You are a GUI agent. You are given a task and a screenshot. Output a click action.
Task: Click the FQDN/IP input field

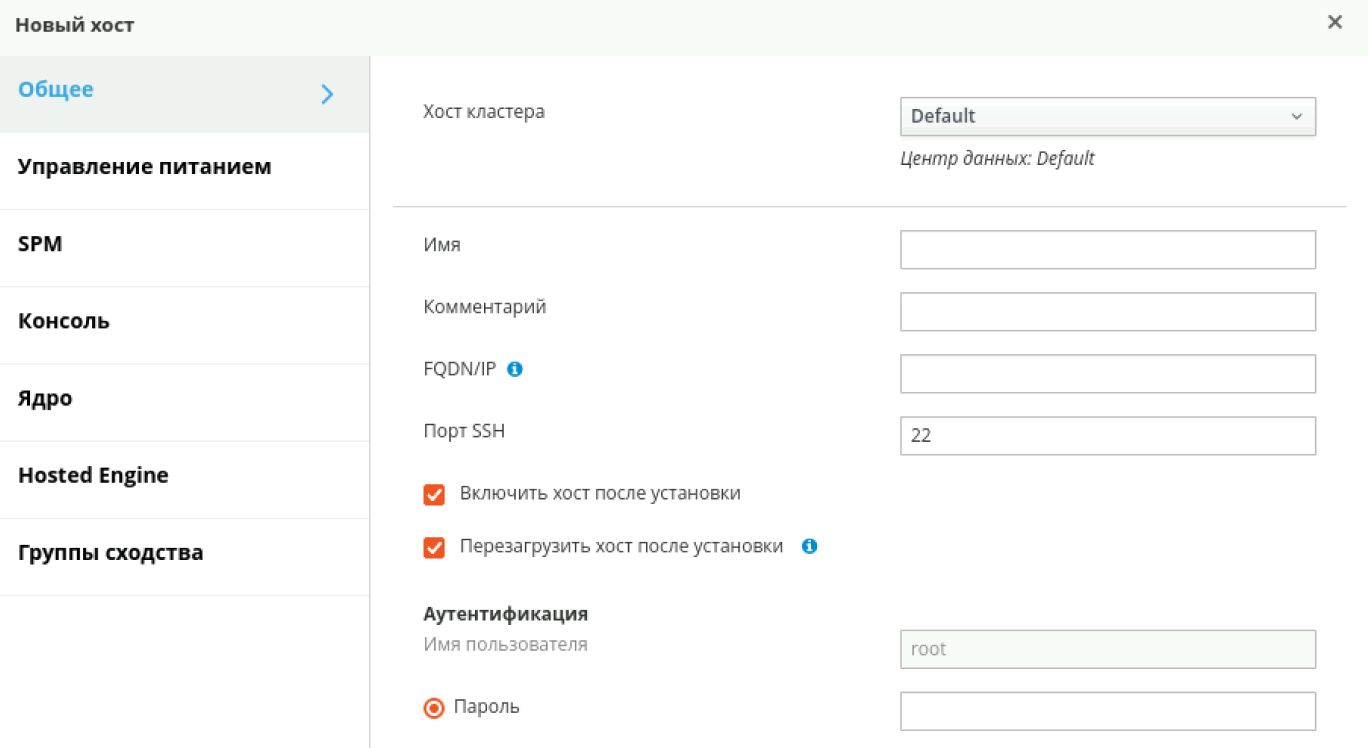(x=1107, y=374)
